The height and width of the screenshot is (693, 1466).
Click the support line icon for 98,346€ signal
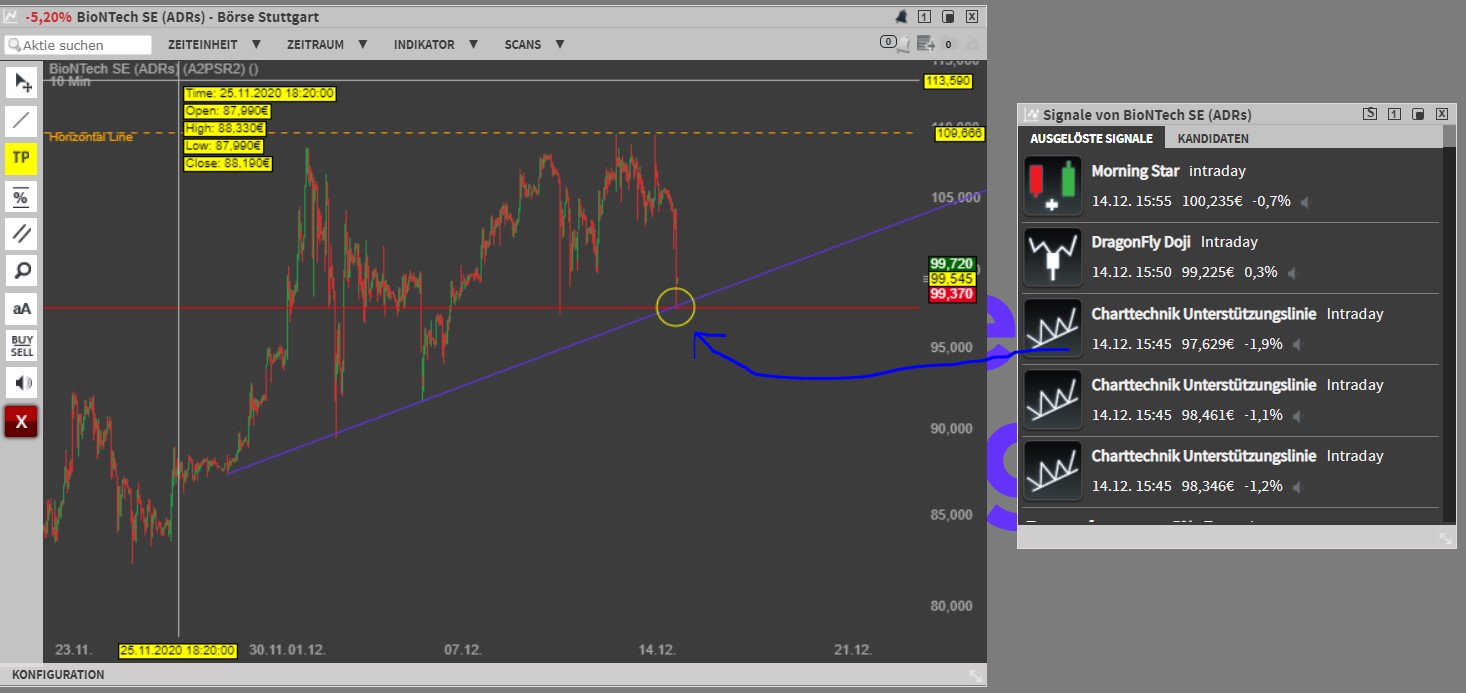point(1052,470)
